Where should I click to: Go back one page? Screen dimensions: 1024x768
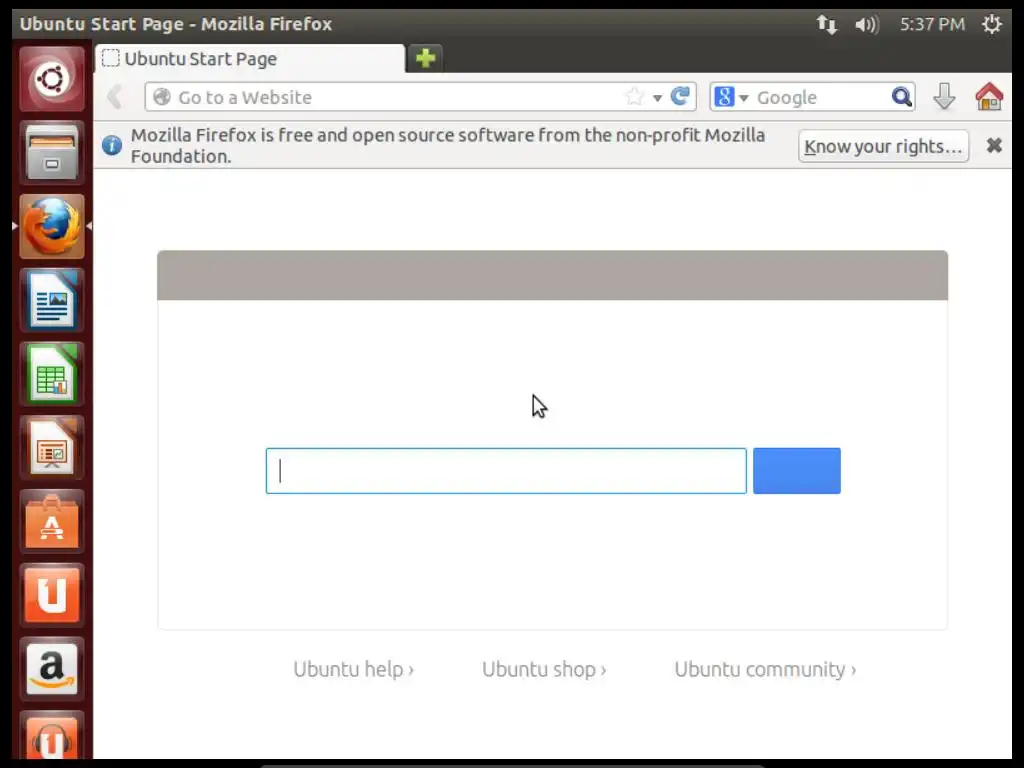point(115,97)
